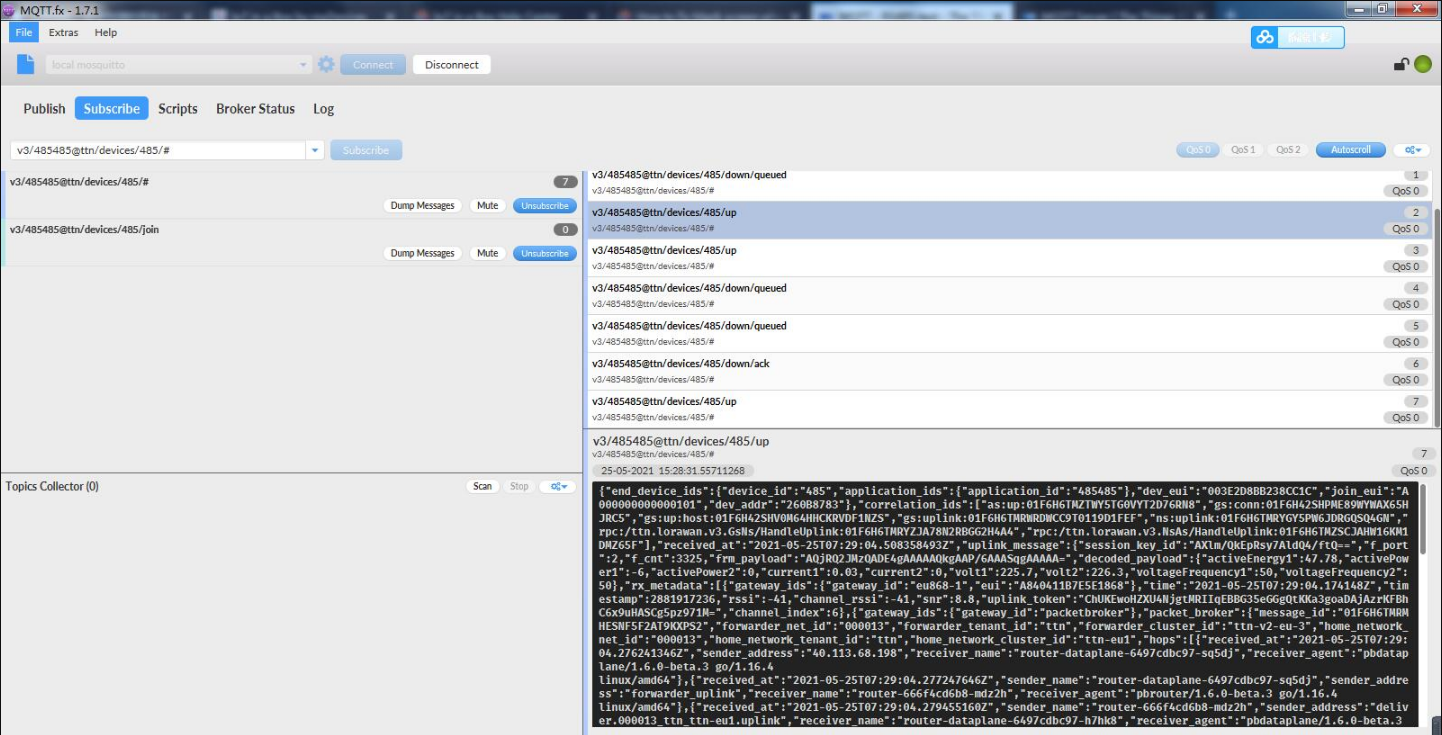This screenshot has height=735, width=1442.
Task: Click the MQTT.fx app icon in the title bar
Action: coord(9,8)
